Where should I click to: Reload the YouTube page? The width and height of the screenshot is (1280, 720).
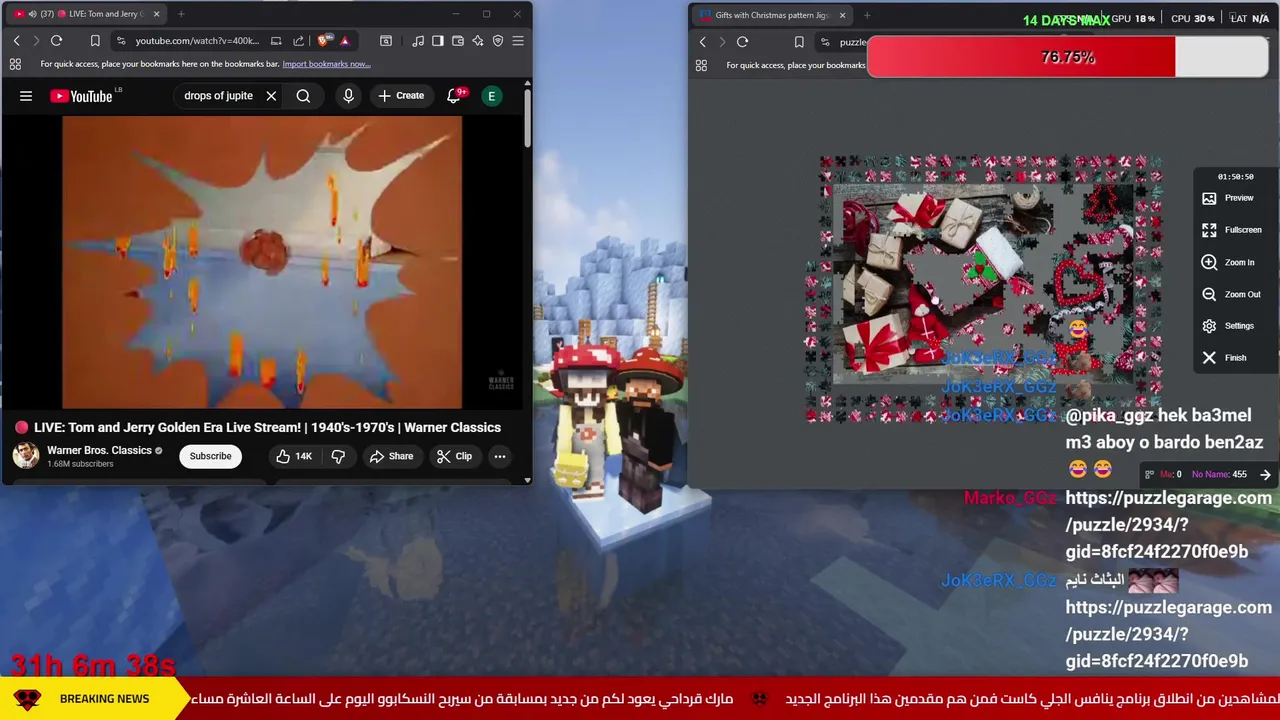(57, 41)
